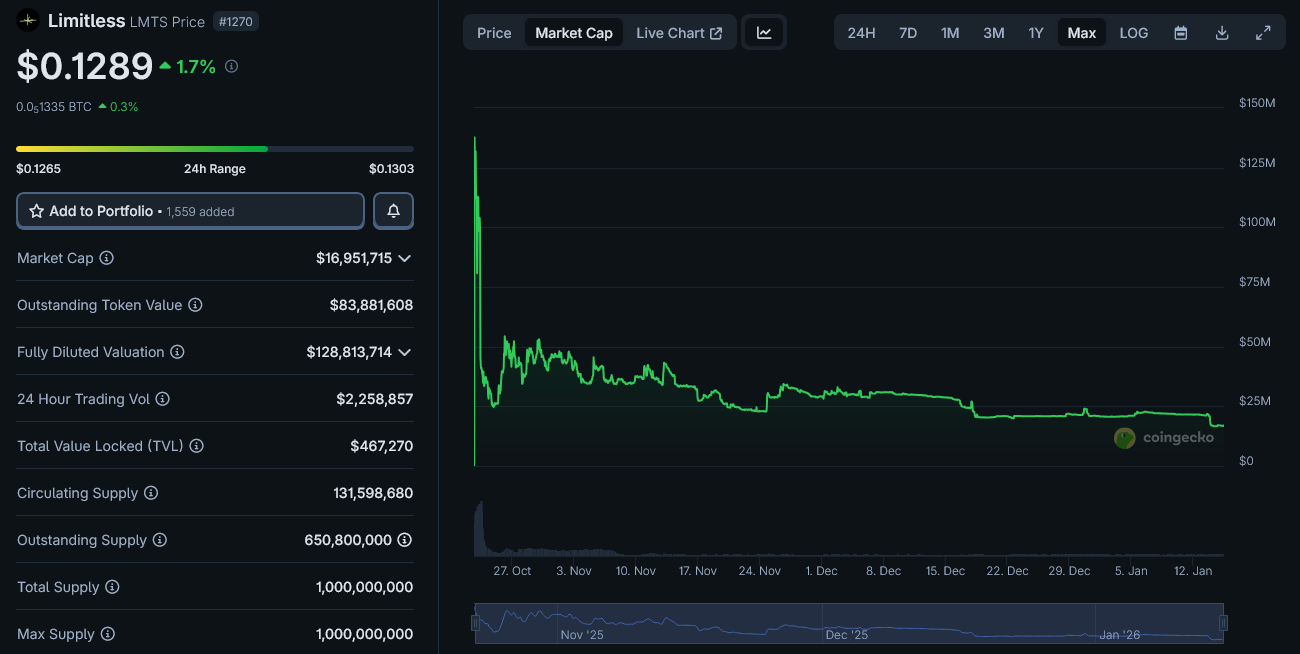Select the Market Cap chart tab
This screenshot has height=654, width=1300.
[574, 33]
